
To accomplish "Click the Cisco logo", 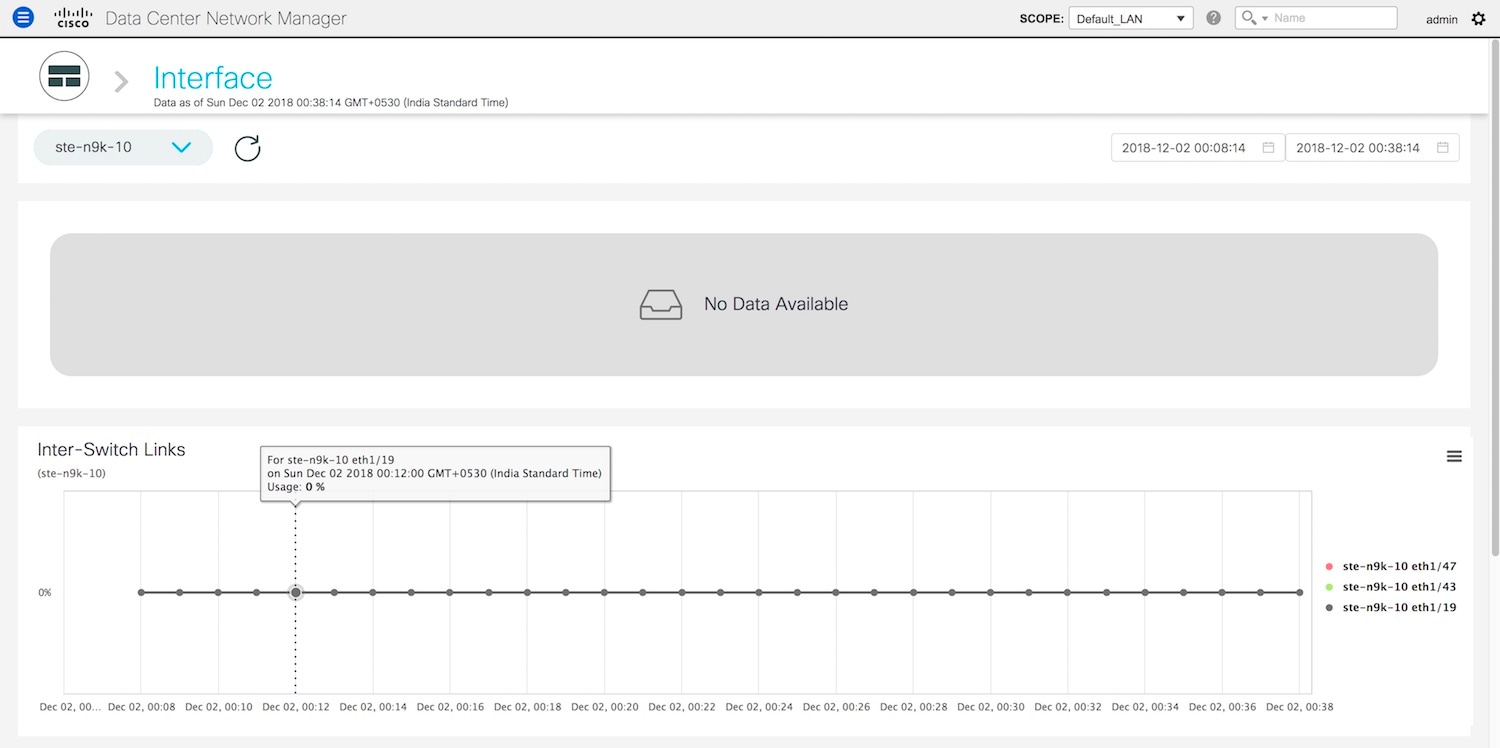I will [73, 17].
